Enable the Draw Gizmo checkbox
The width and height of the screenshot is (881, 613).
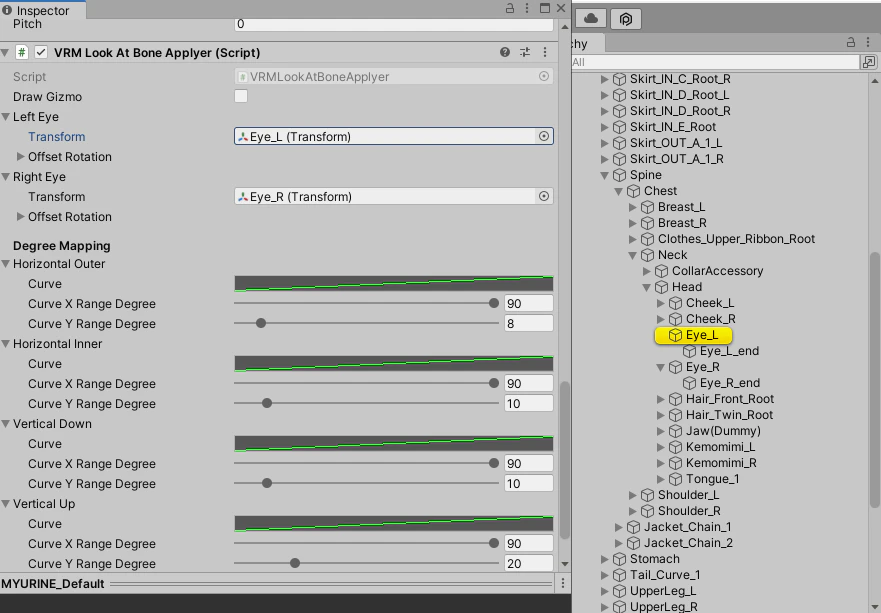[241, 97]
